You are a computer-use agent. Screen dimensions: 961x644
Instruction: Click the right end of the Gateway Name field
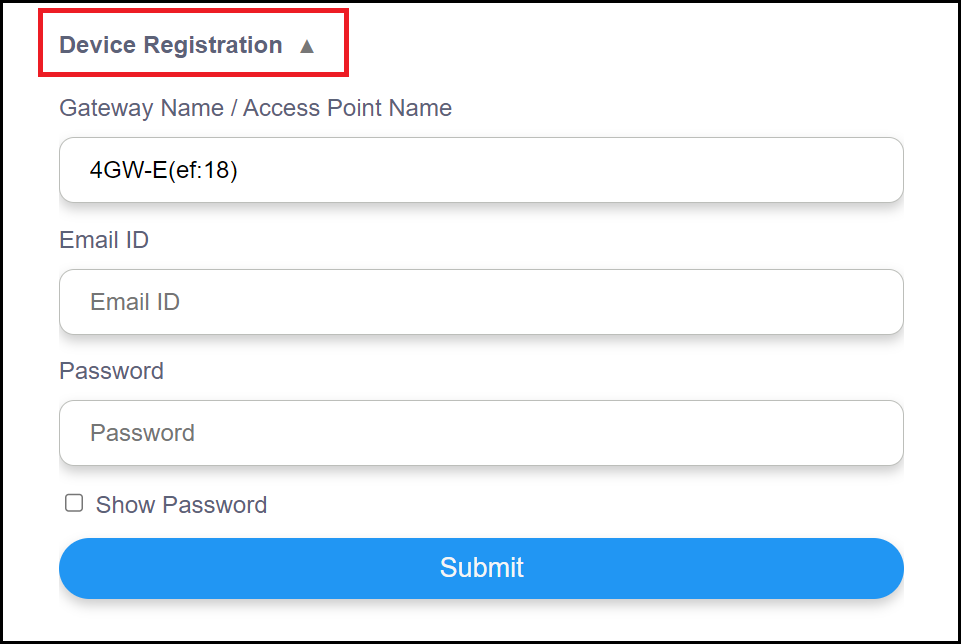(x=870, y=170)
